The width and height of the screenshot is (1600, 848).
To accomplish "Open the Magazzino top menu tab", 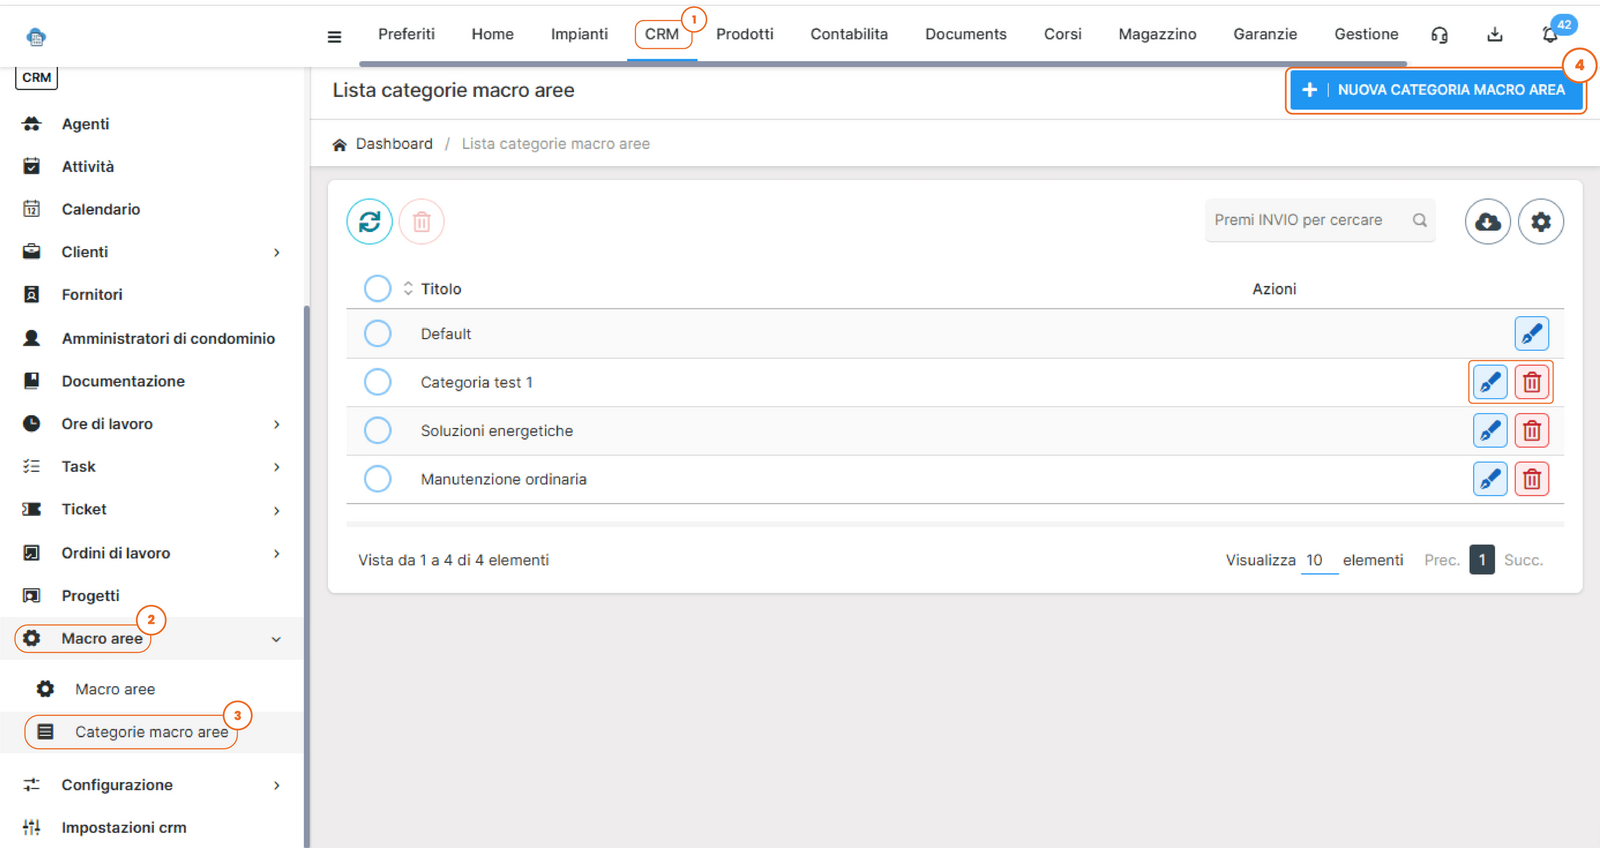I will click(1157, 34).
